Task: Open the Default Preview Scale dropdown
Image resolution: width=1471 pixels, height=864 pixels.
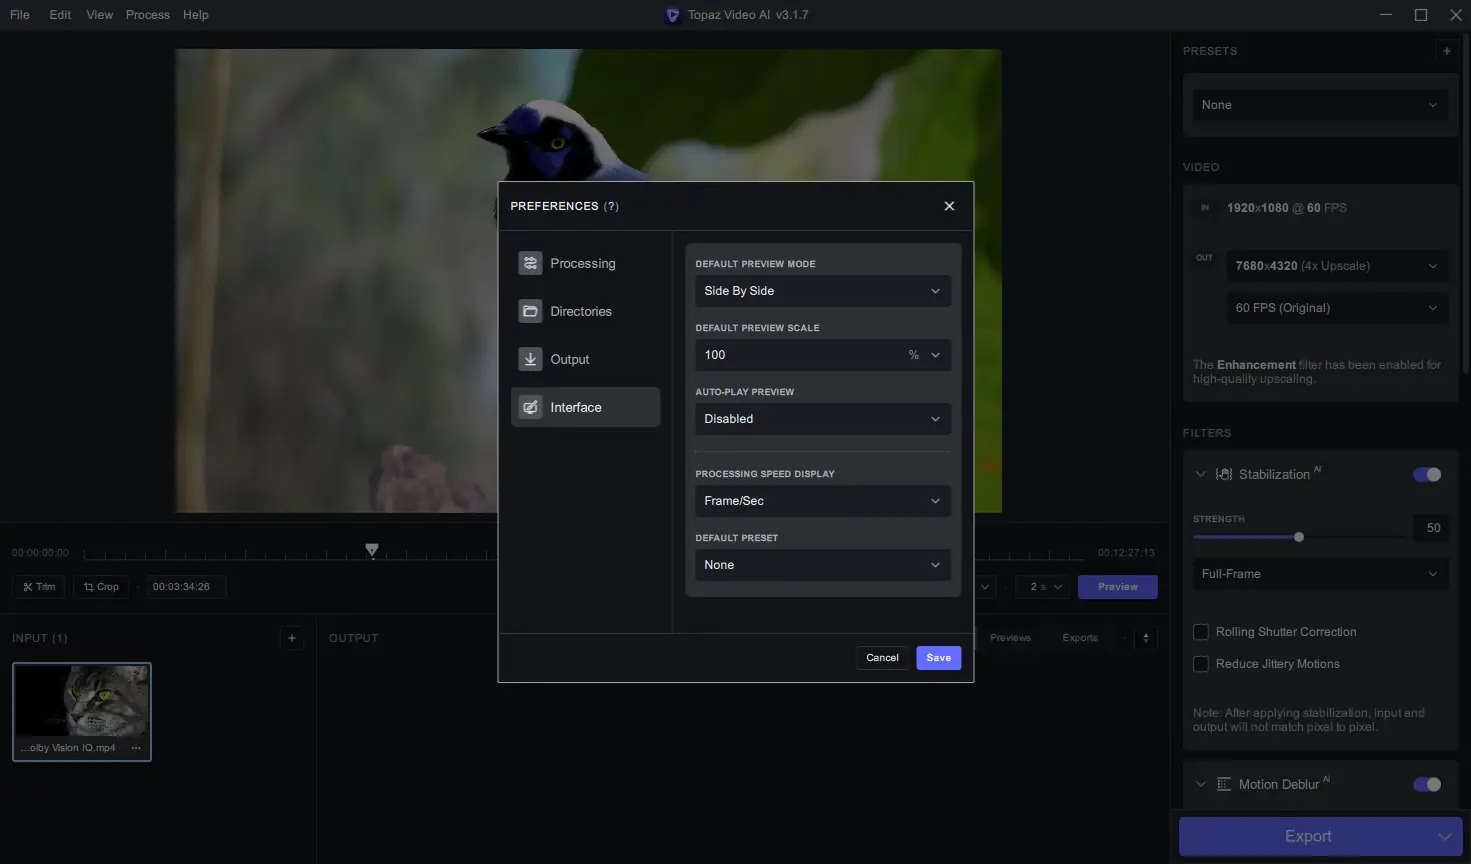Action: coord(823,355)
